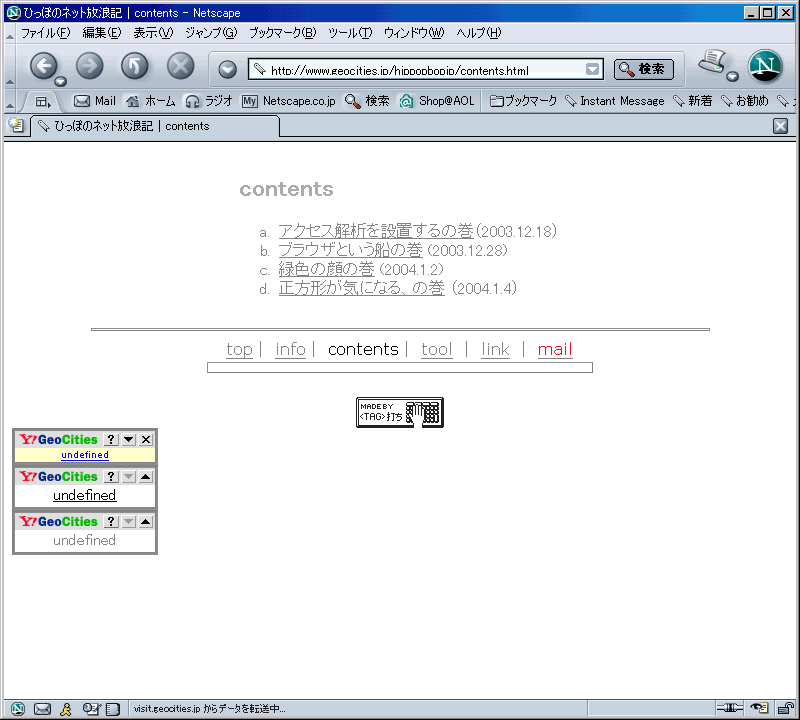Select the ひっぽのネット放浪記 | contents tab

click(155, 126)
